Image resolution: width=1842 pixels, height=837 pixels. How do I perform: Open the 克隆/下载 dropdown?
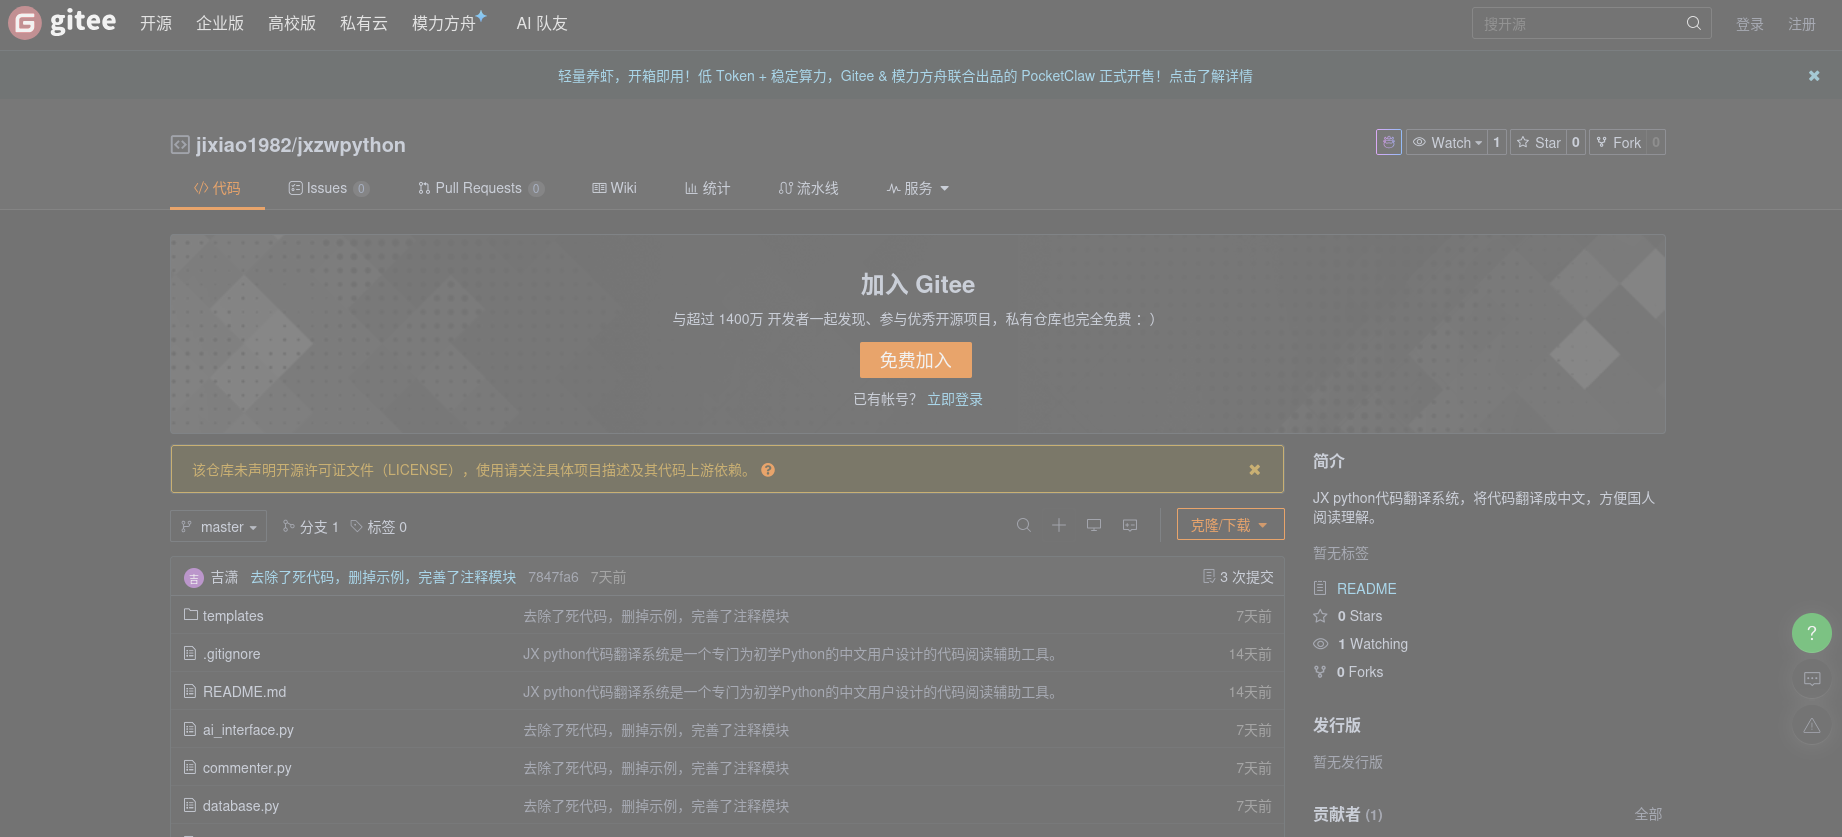click(1229, 525)
